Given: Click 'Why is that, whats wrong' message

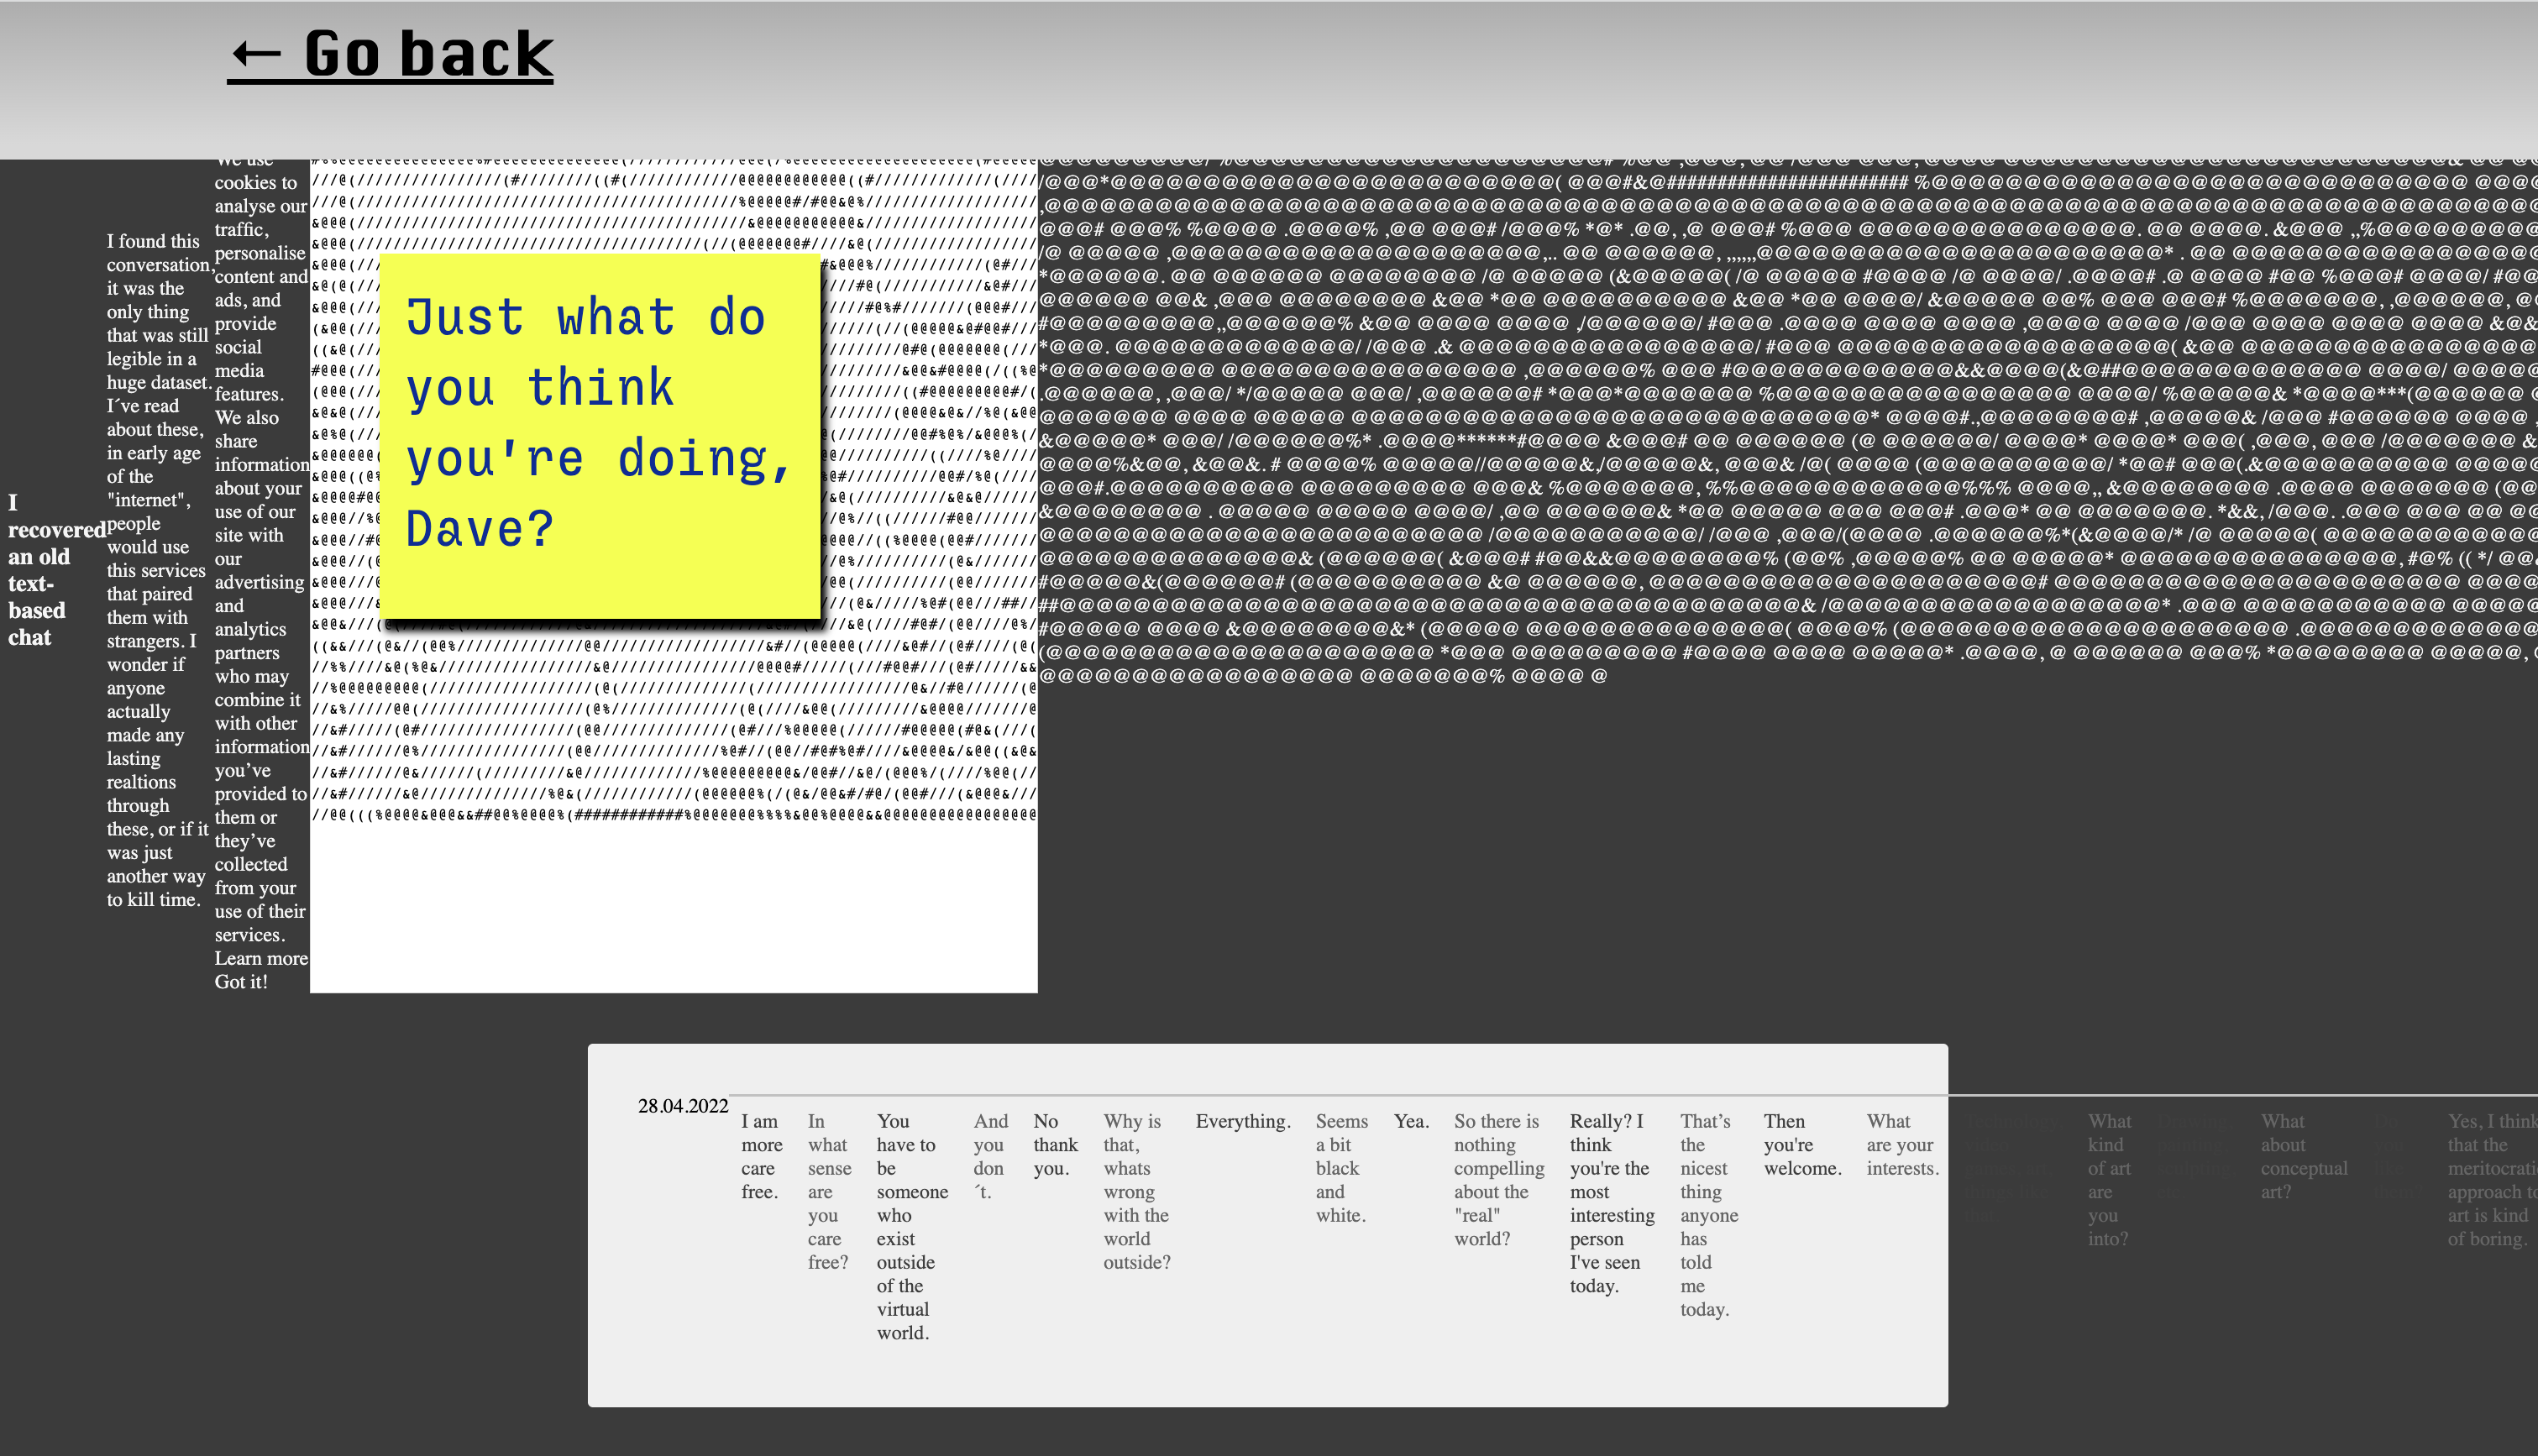Looking at the screenshot, I should point(1136,1191).
